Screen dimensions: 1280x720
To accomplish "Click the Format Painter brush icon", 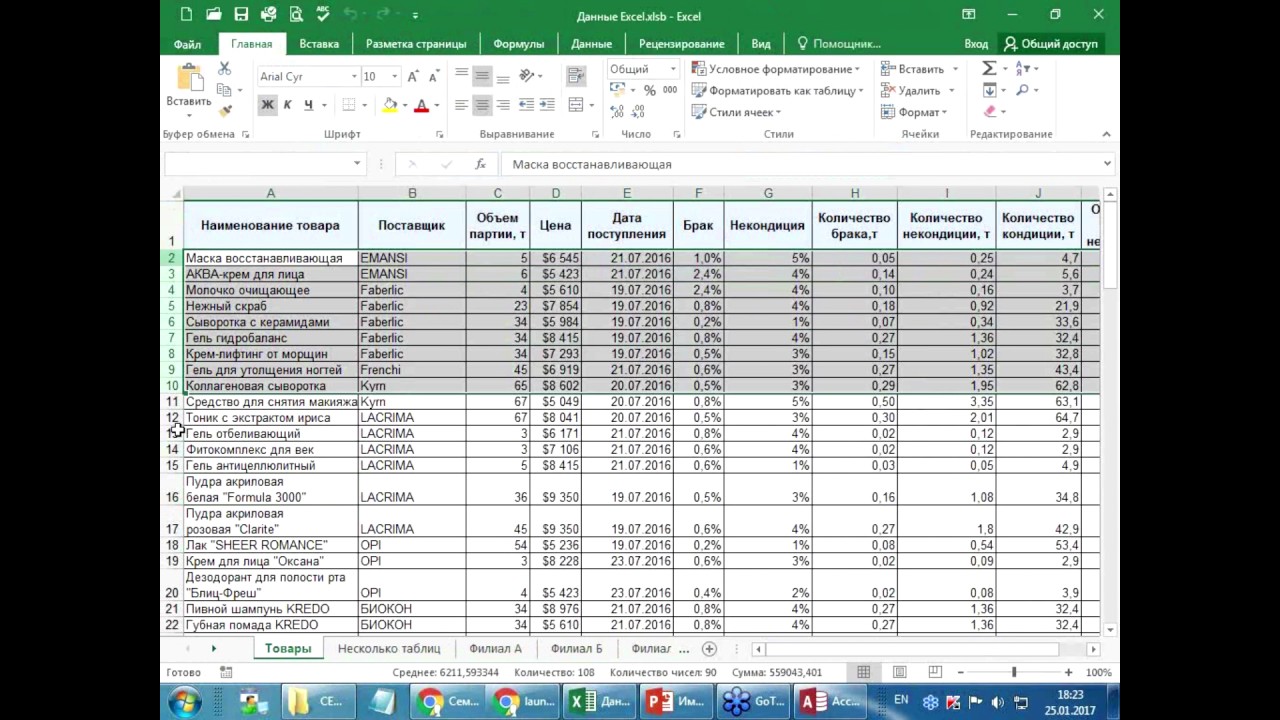I will [x=225, y=110].
